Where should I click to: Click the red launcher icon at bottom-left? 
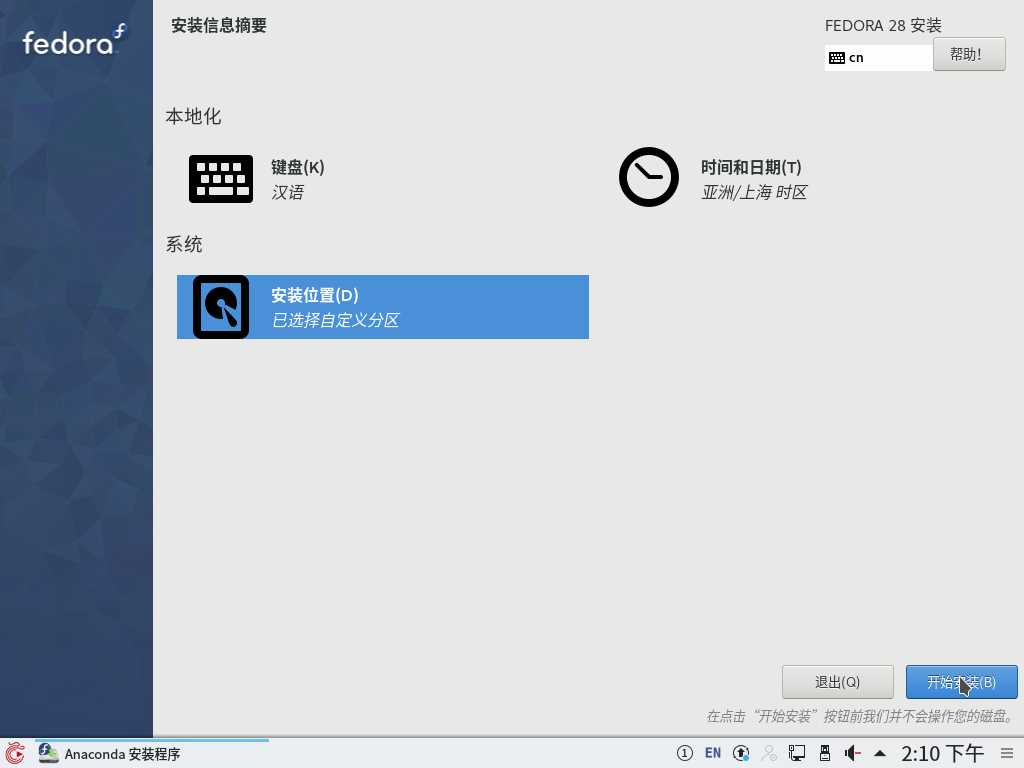[x=13, y=753]
